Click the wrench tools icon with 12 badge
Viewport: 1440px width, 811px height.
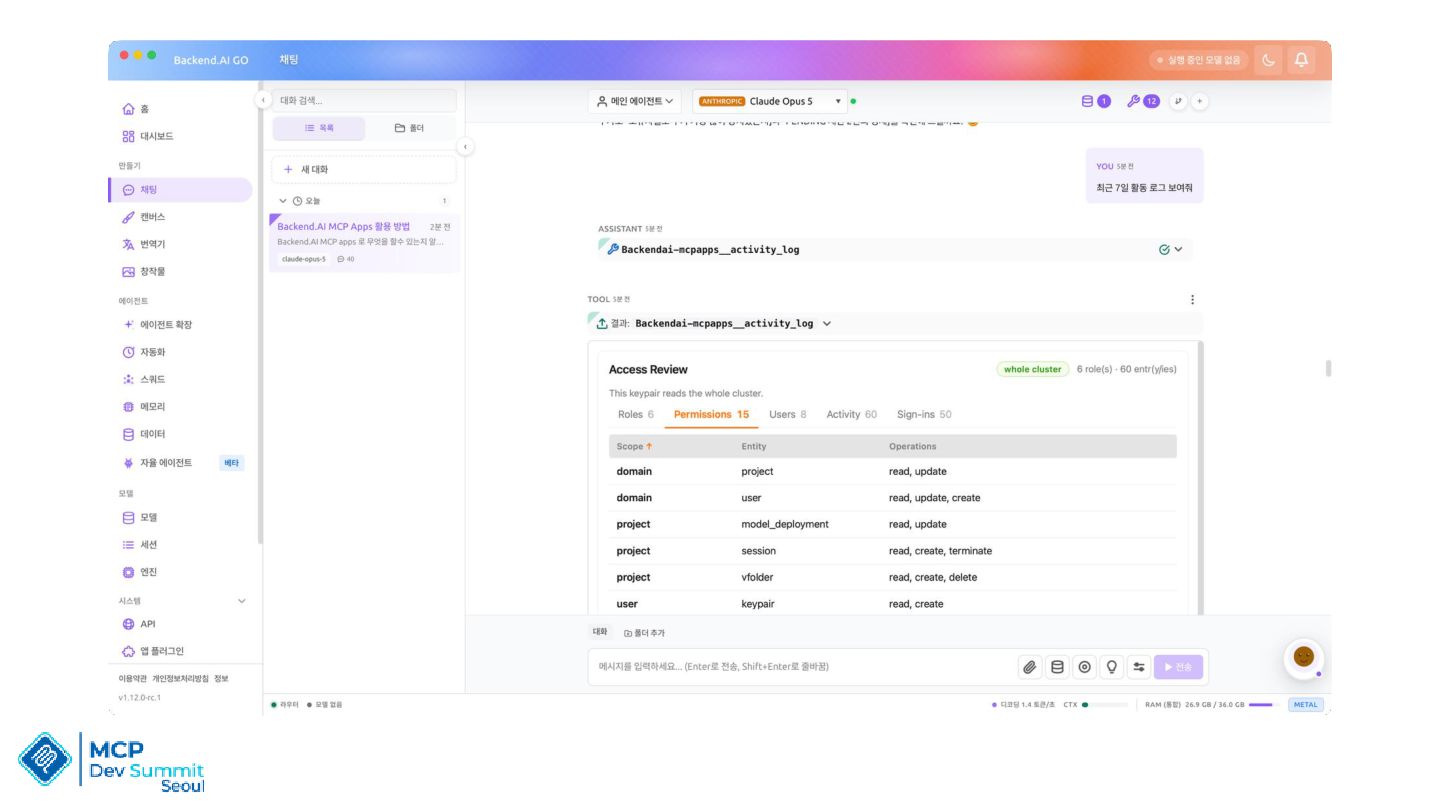pyautogui.click(x=1143, y=101)
